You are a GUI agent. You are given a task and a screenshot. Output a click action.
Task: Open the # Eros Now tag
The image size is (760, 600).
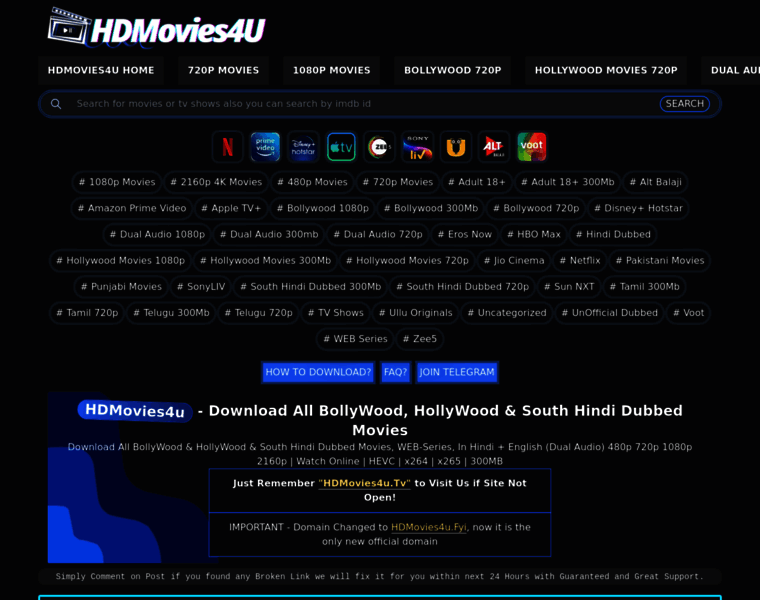pos(464,235)
